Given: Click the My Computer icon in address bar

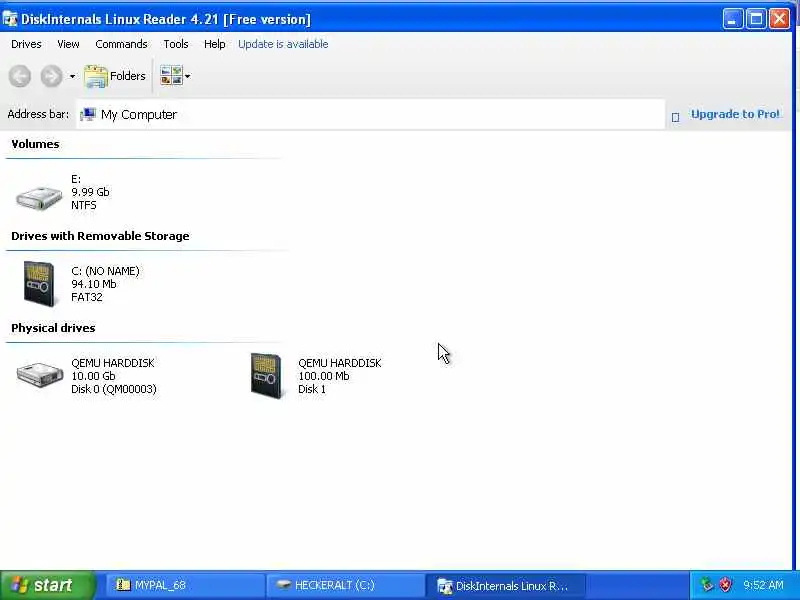Looking at the screenshot, I should point(88,114).
